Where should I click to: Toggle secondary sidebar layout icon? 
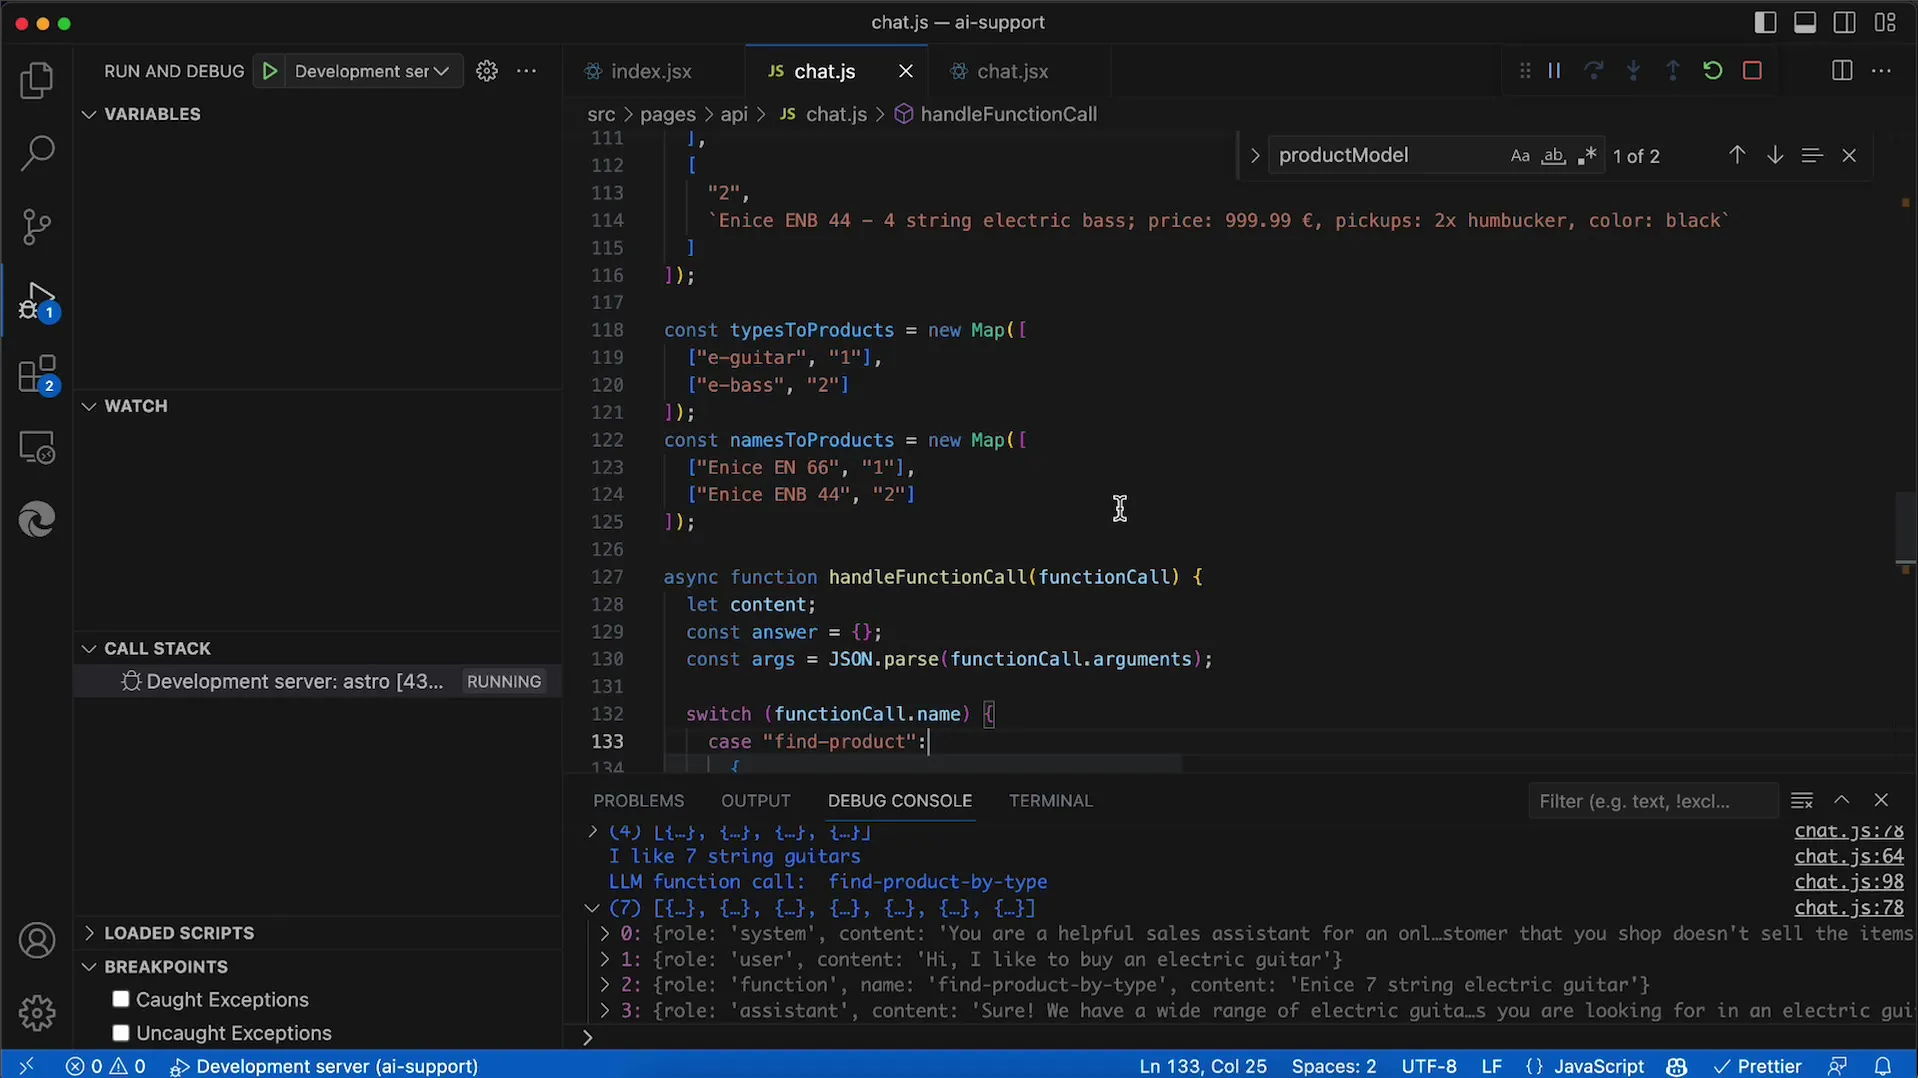[x=1845, y=23]
